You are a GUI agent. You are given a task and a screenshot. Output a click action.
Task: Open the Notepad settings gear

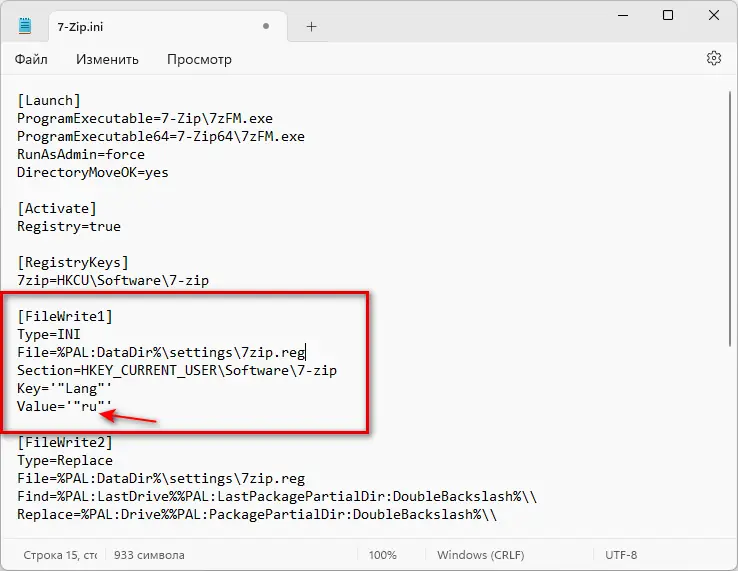pyautogui.click(x=714, y=58)
